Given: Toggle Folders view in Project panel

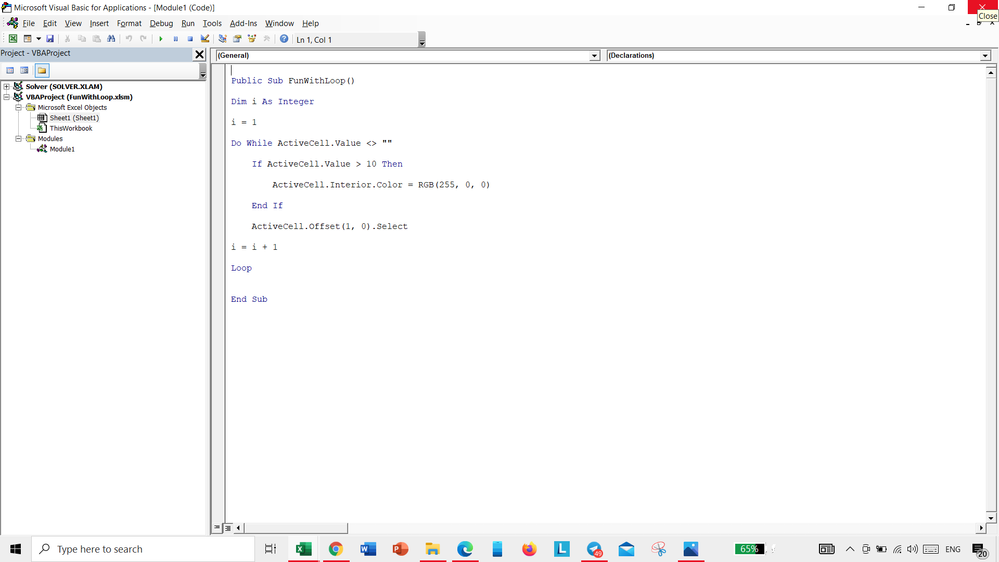Looking at the screenshot, I should pos(42,70).
